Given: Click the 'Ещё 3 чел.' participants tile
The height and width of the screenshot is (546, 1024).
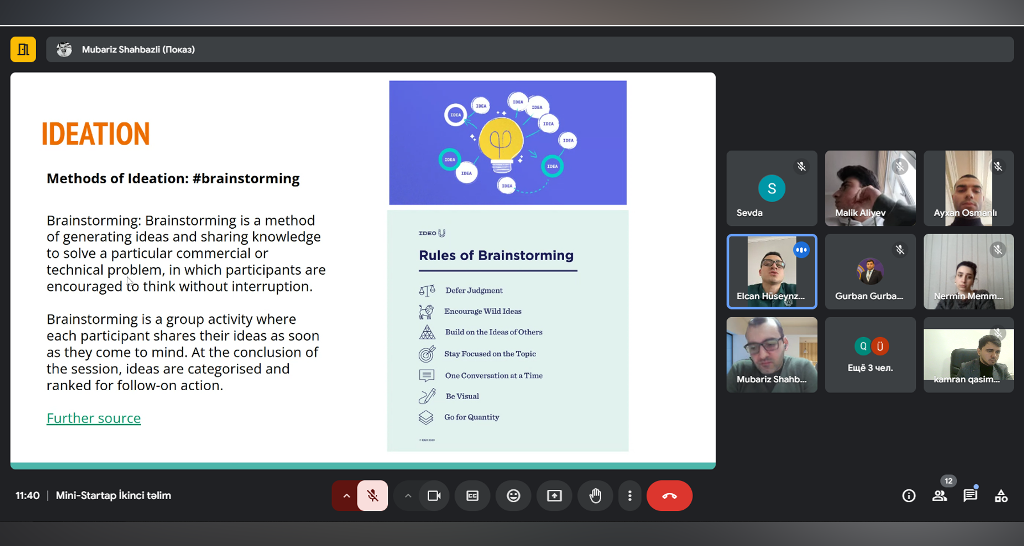Looking at the screenshot, I should (870, 354).
